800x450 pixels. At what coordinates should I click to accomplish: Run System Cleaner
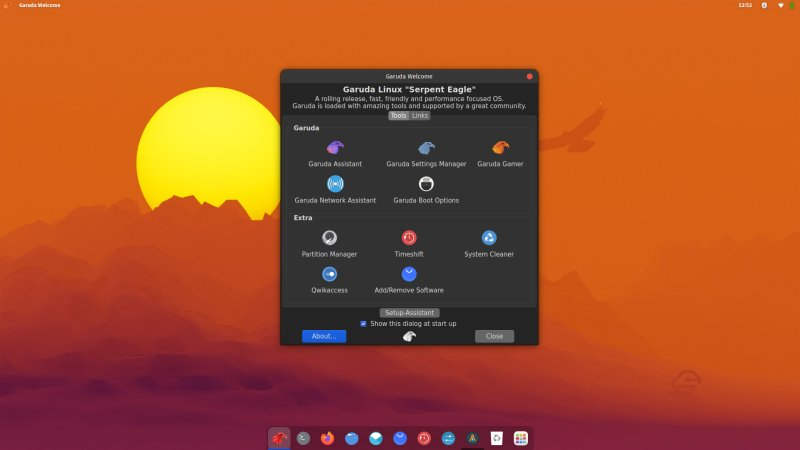click(x=489, y=244)
